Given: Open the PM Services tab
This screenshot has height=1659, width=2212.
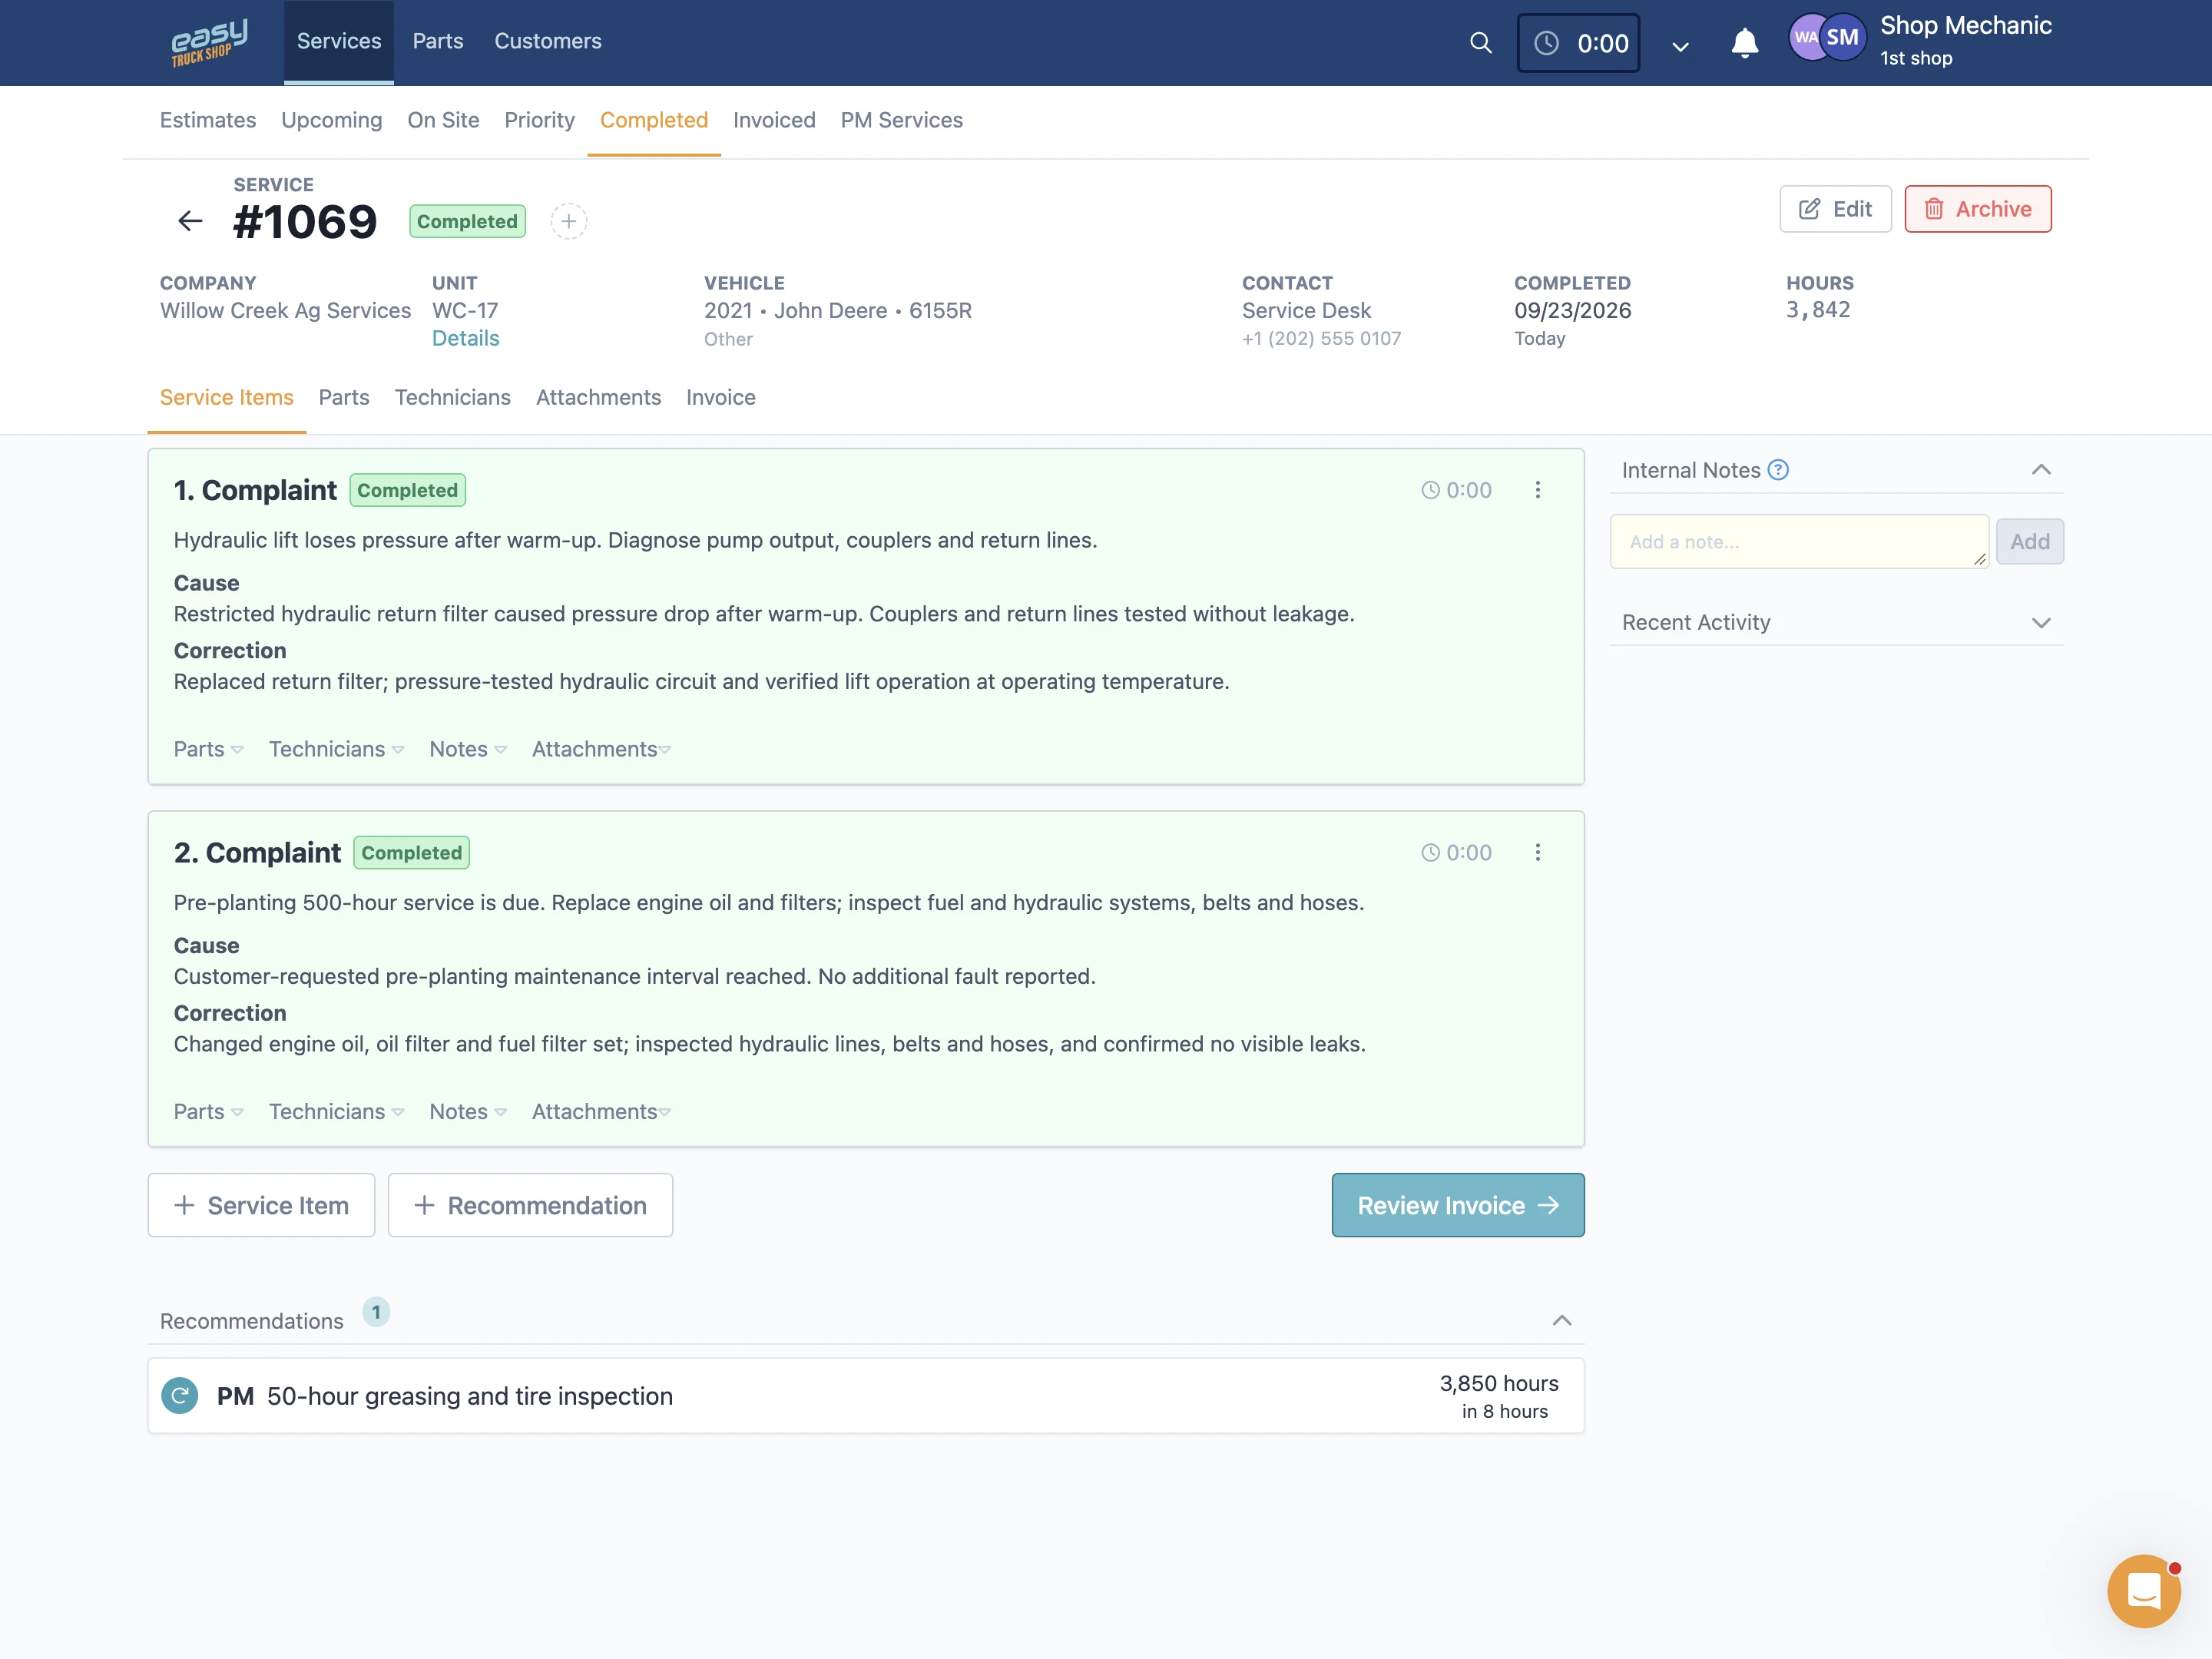Looking at the screenshot, I should 901,120.
